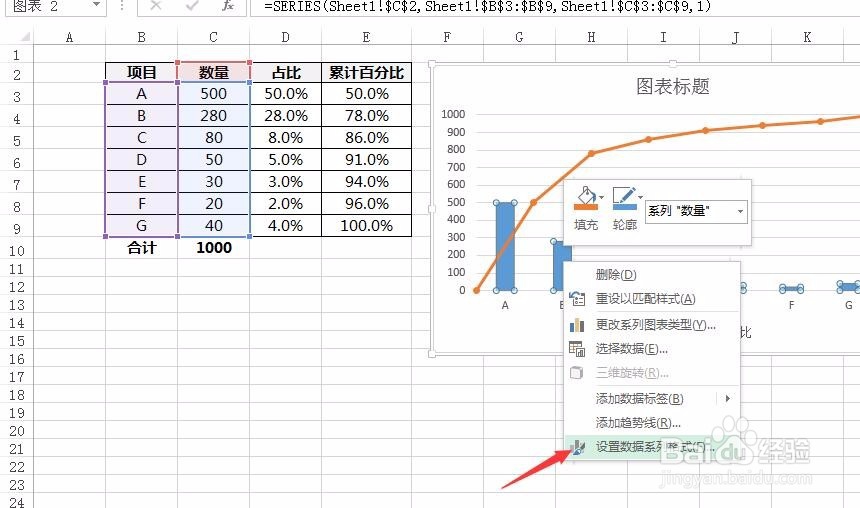Choose 重设以匹配样式(A) menu entry
This screenshot has width=860, height=508.
653,299
